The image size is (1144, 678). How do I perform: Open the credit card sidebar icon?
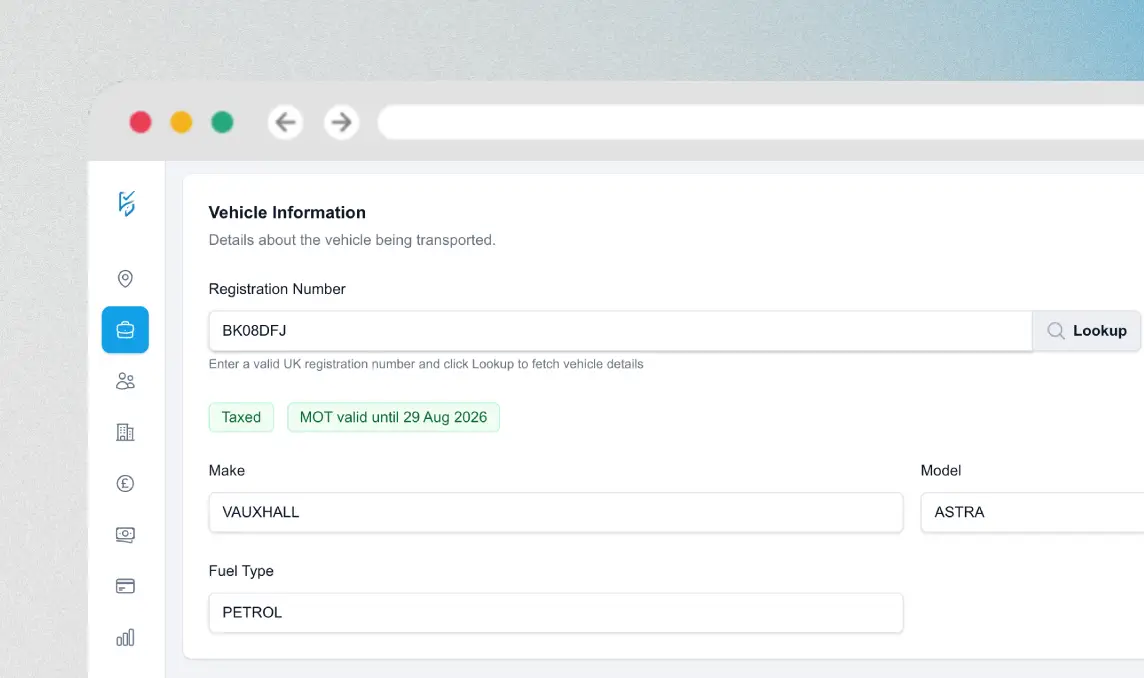[x=125, y=586]
